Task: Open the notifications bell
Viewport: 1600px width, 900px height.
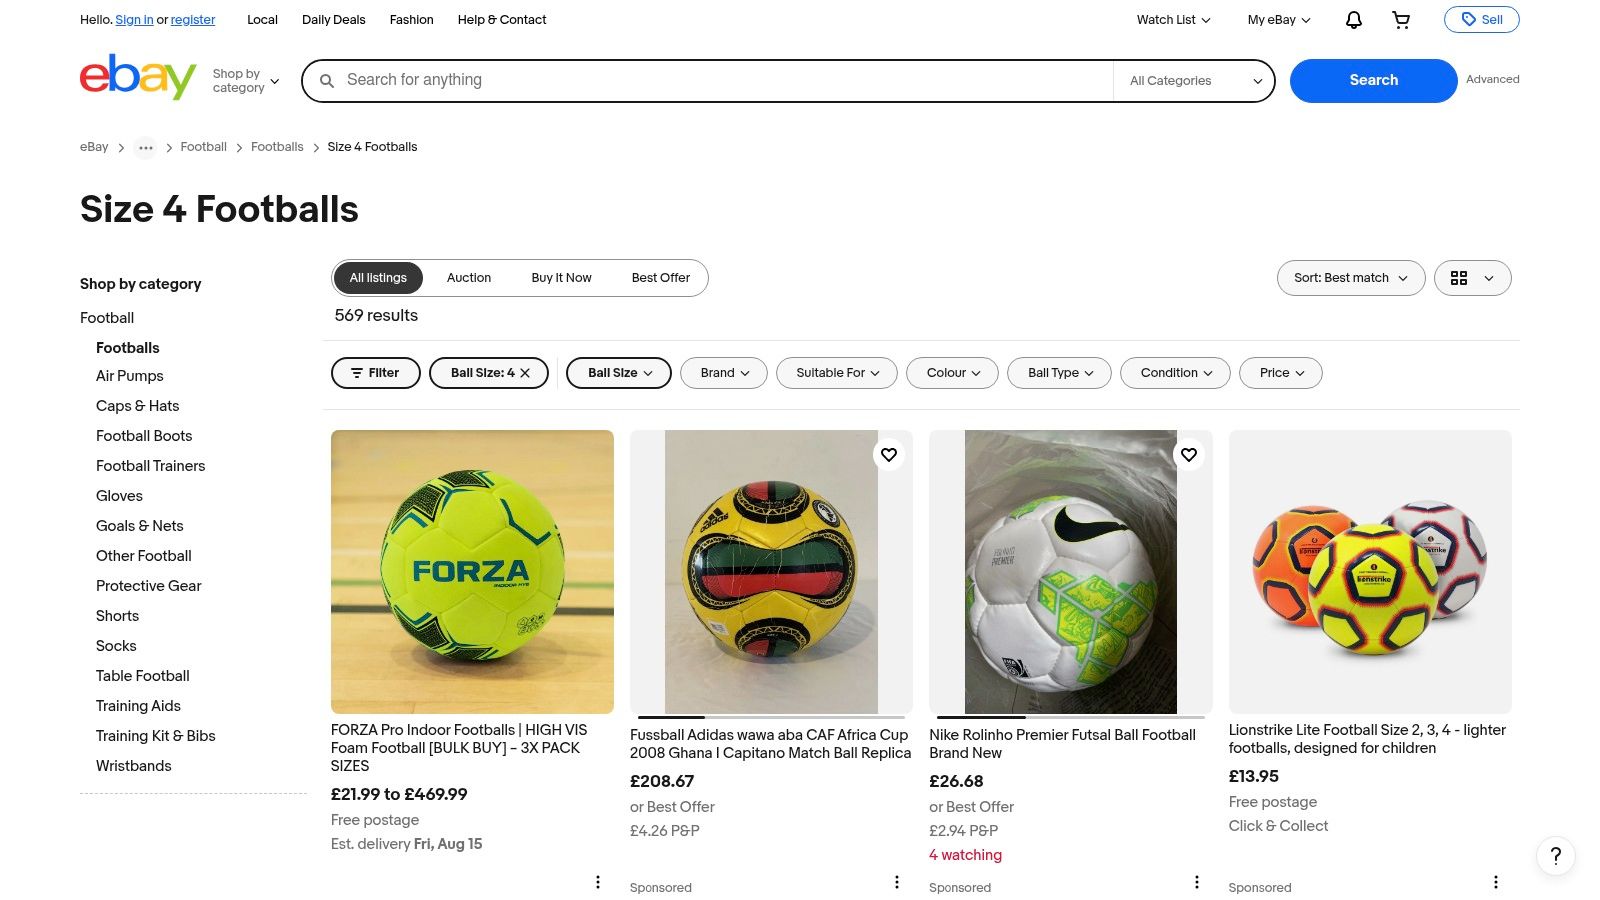Action: tap(1353, 20)
